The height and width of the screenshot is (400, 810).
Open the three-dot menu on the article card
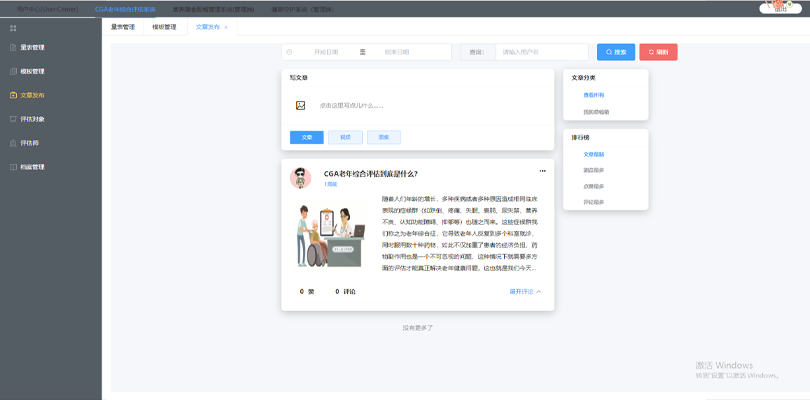543,171
